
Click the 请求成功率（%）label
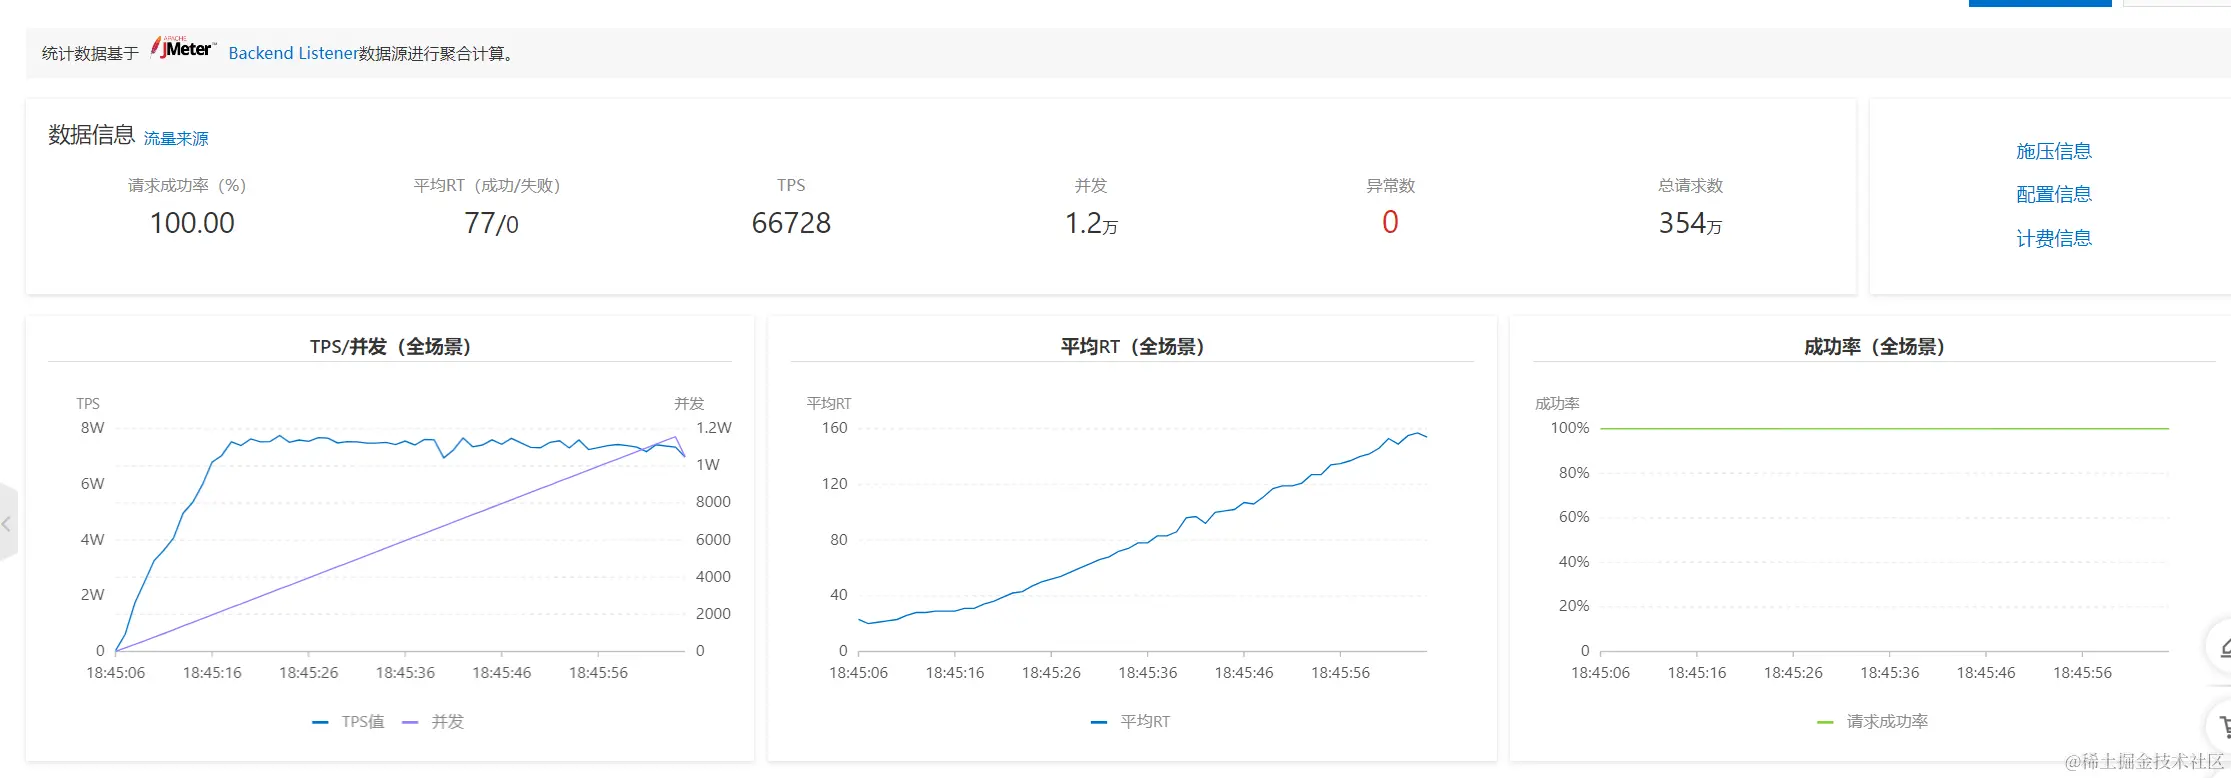pos(187,185)
